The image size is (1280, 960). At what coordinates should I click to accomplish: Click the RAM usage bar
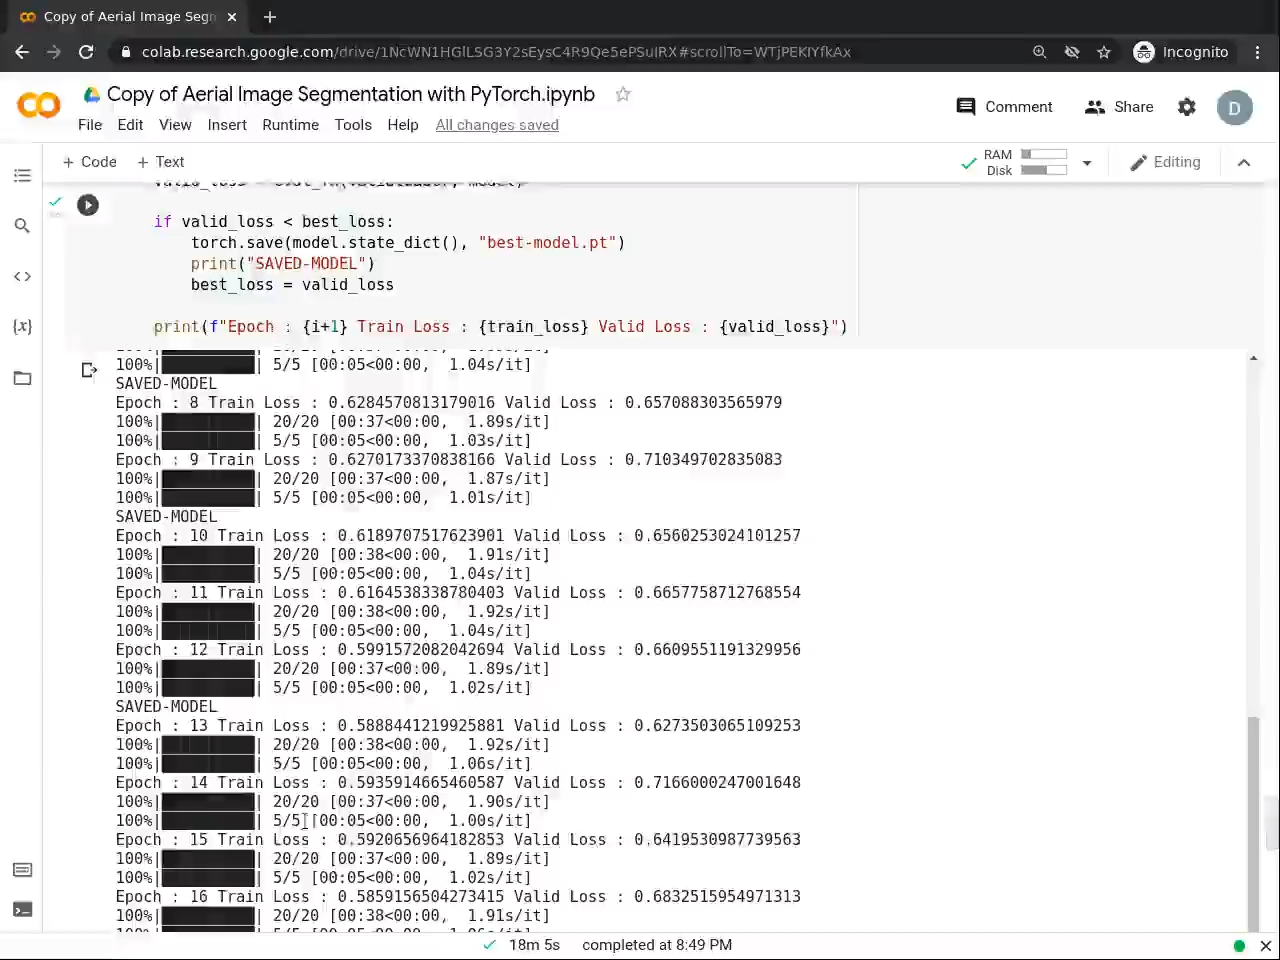(x=1044, y=154)
